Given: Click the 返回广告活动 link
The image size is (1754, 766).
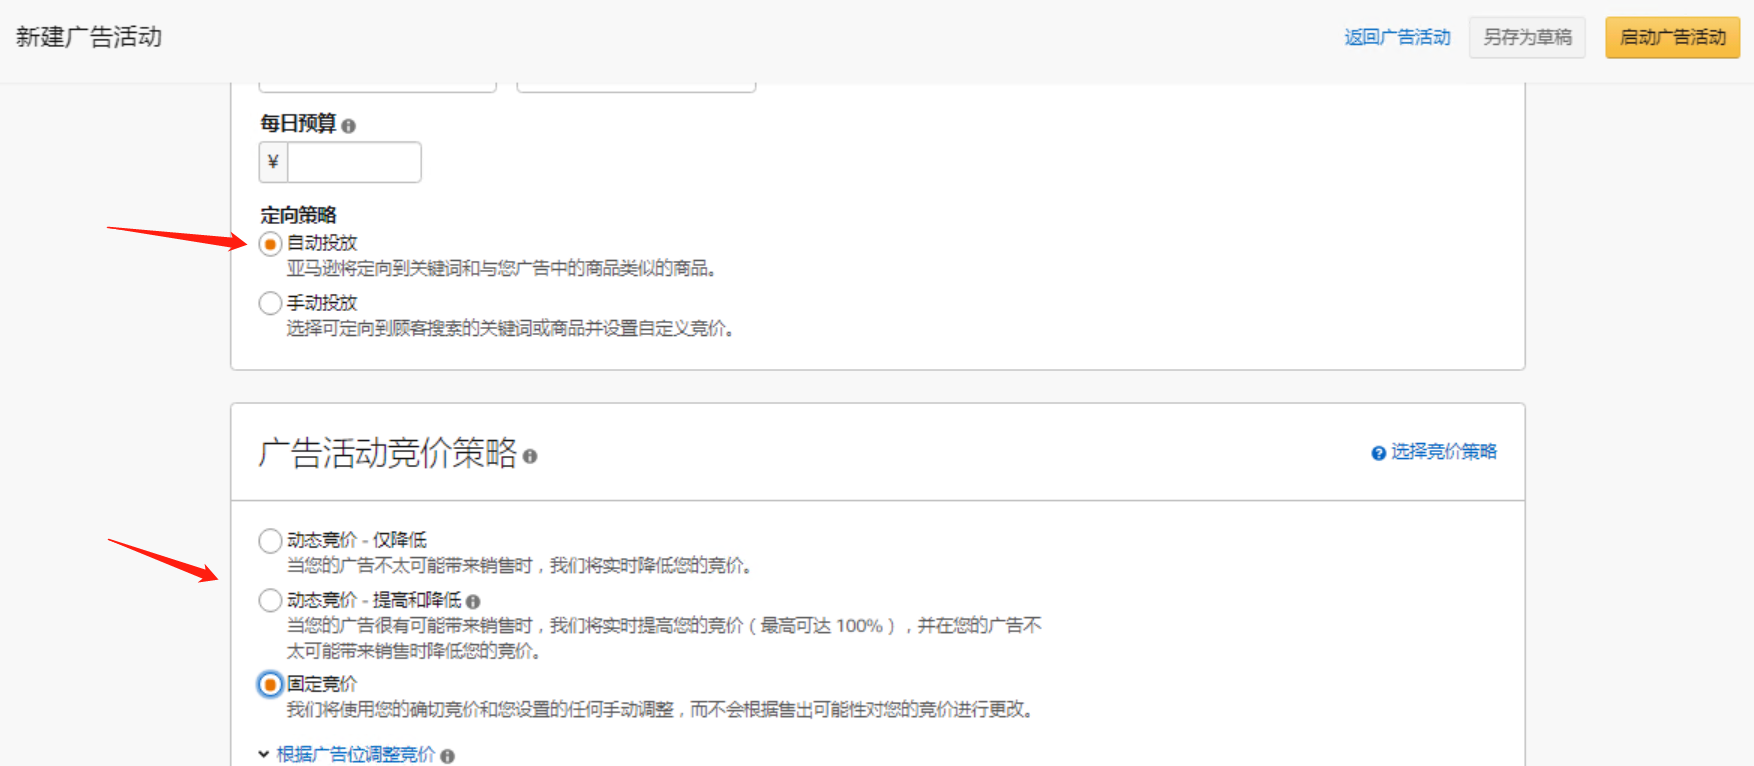Looking at the screenshot, I should coord(1397,37).
